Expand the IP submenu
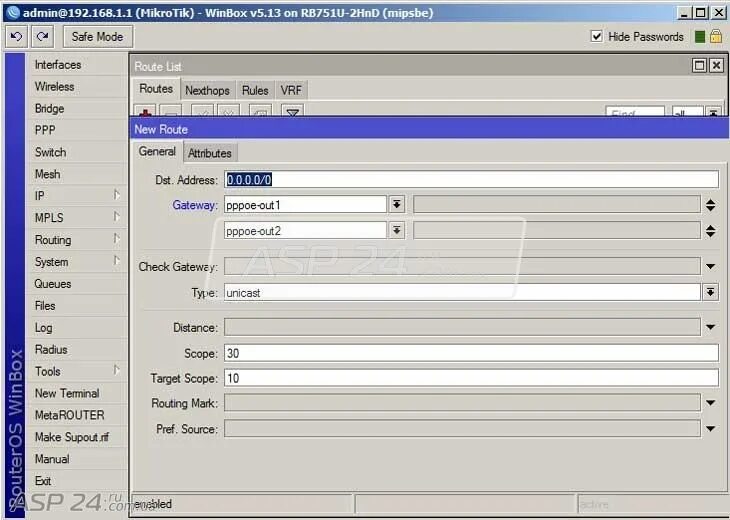 click(77, 196)
